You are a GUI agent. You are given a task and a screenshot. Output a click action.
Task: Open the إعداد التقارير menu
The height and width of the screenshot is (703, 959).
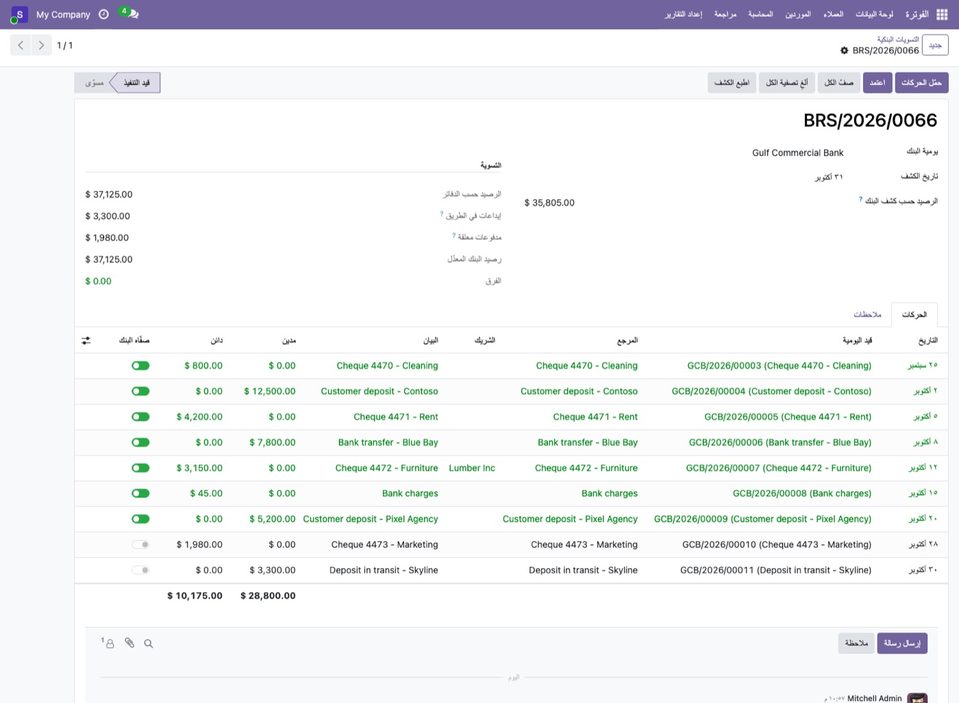pos(683,14)
